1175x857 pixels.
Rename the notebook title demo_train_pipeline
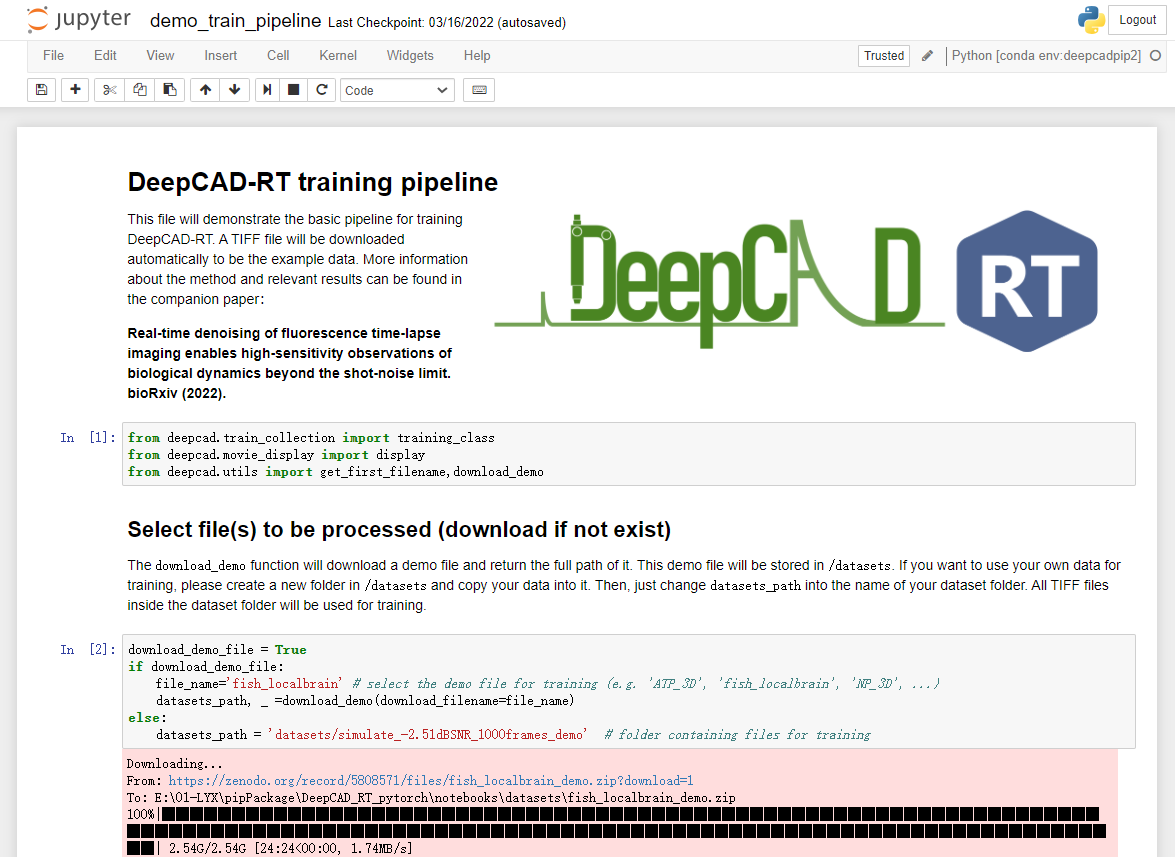(235, 20)
